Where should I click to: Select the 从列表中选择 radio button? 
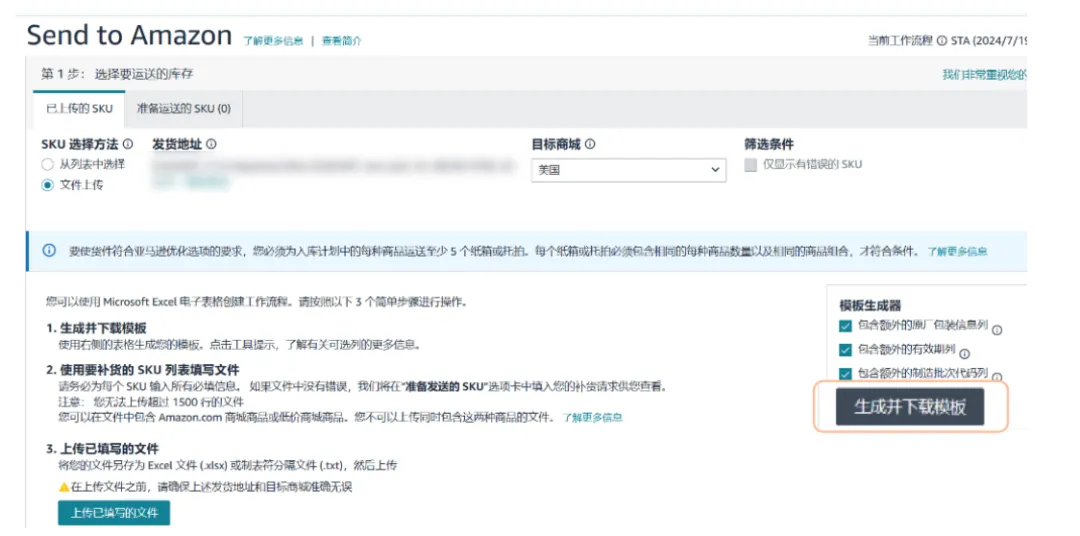pyautogui.click(x=47, y=165)
